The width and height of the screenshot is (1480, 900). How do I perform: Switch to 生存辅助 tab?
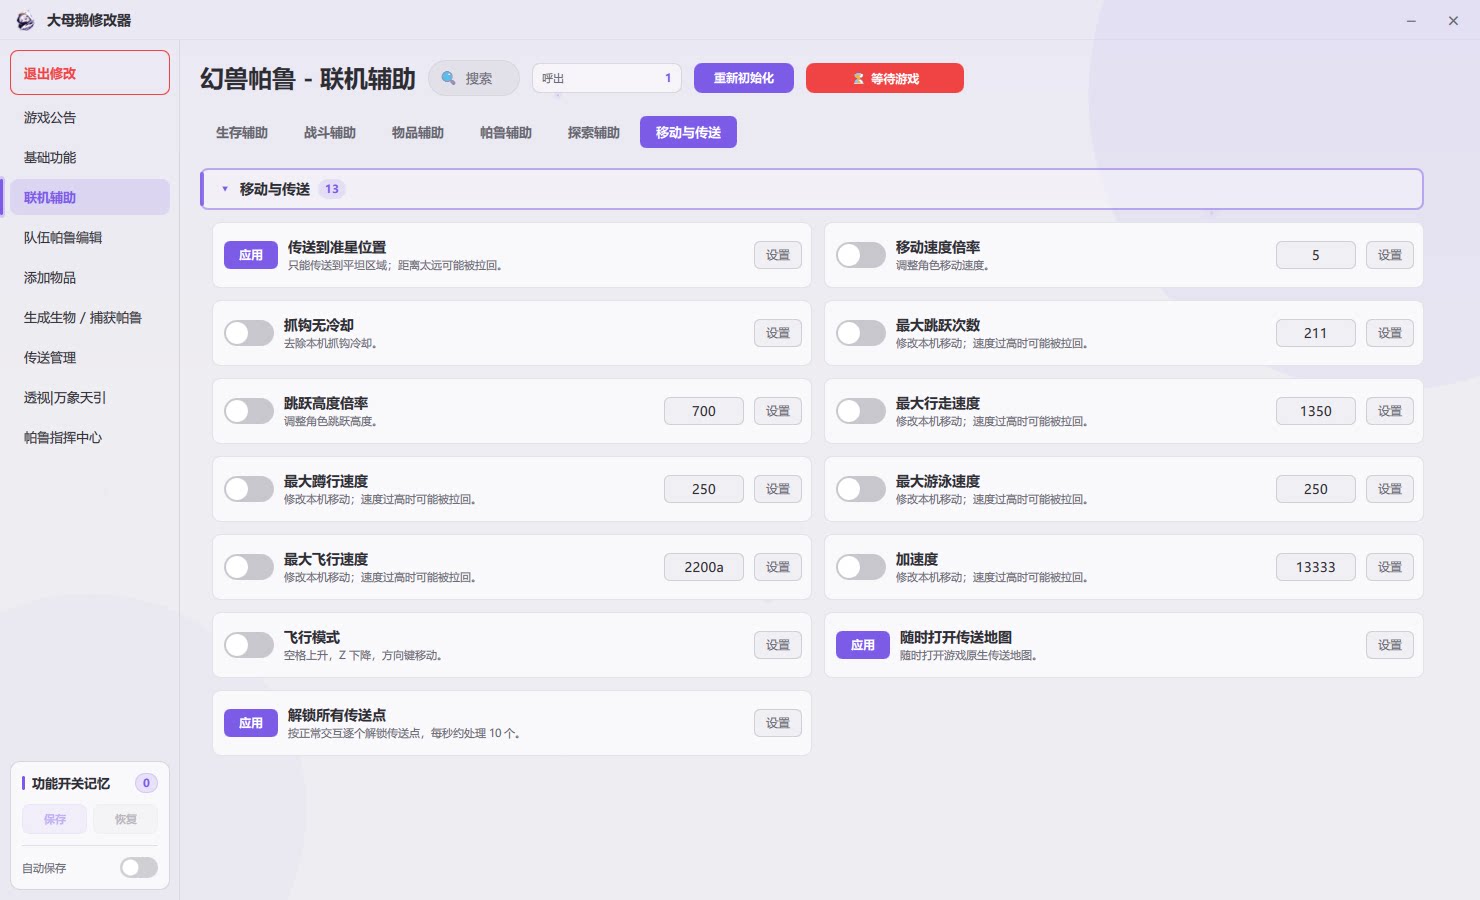click(242, 132)
